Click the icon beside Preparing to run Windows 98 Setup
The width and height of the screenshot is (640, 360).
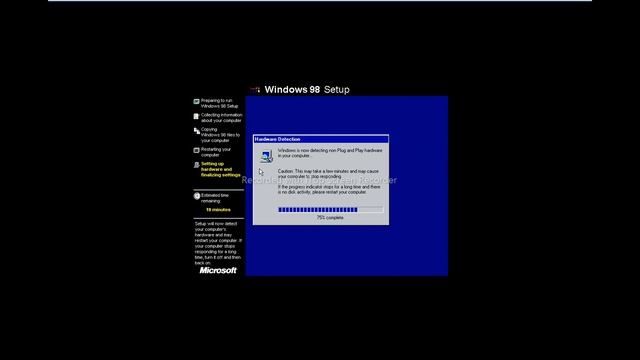196,101
